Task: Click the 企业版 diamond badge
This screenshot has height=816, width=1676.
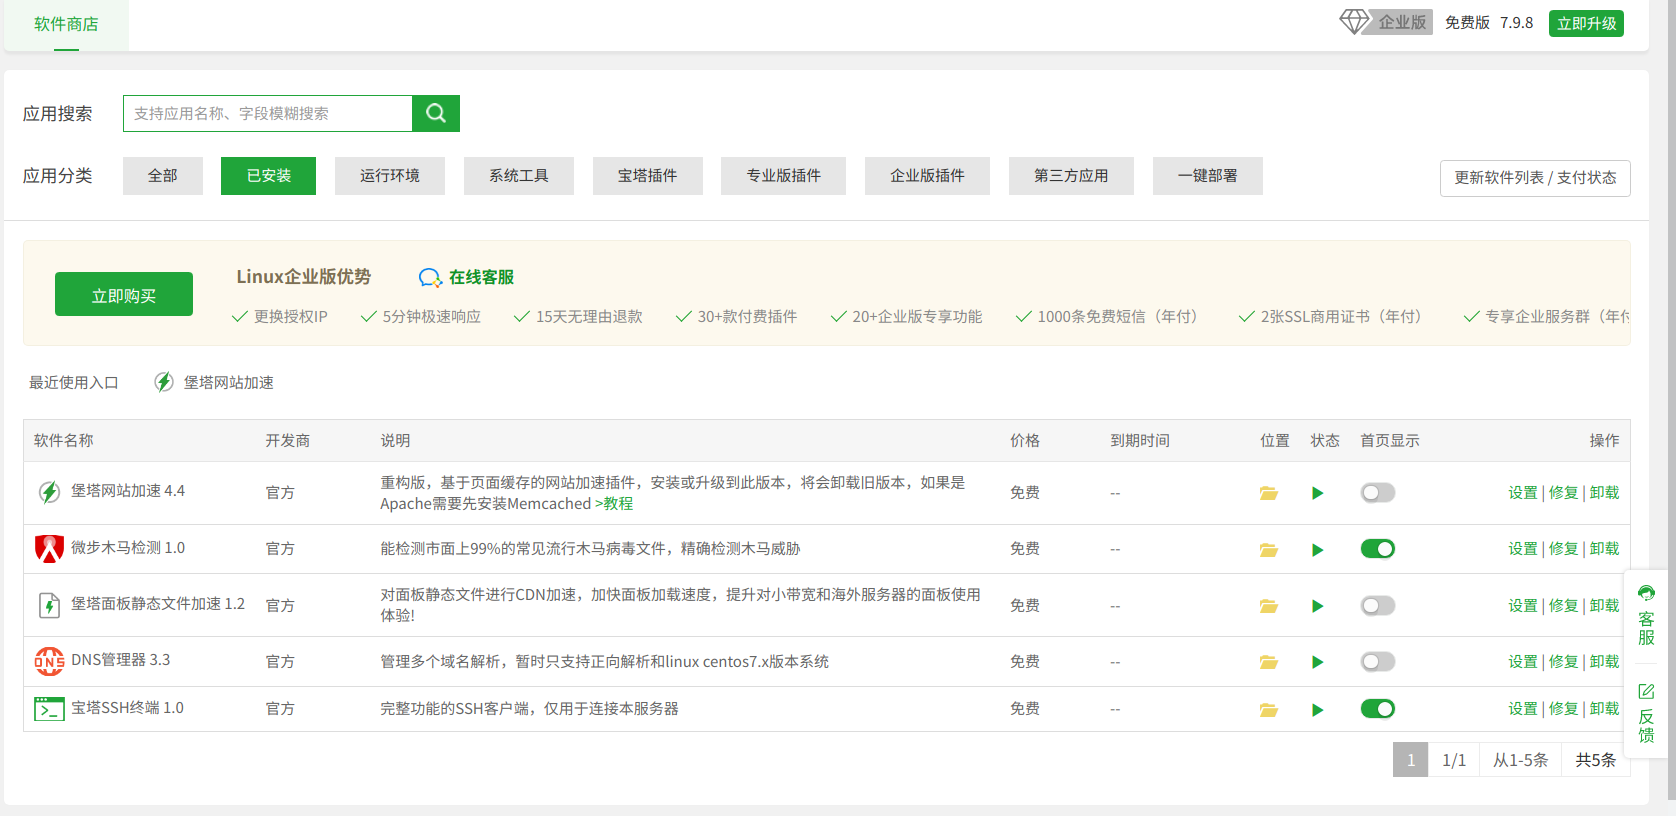Action: pyautogui.click(x=1386, y=22)
